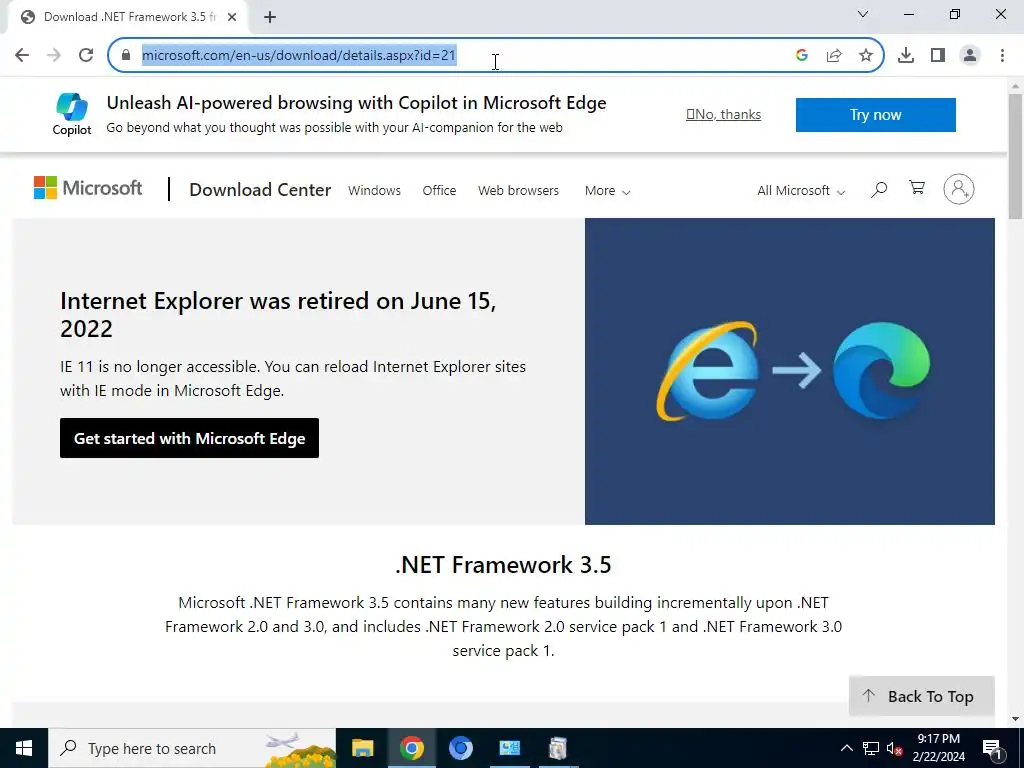Open the notification center
Screen dimensions: 1024x768
[x=992, y=748]
